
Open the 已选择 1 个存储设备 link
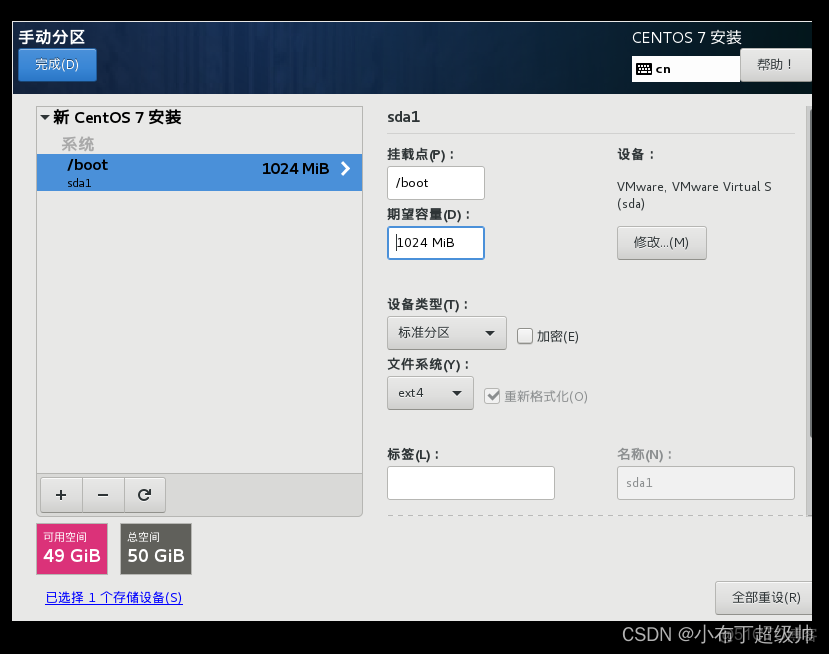click(x=113, y=597)
